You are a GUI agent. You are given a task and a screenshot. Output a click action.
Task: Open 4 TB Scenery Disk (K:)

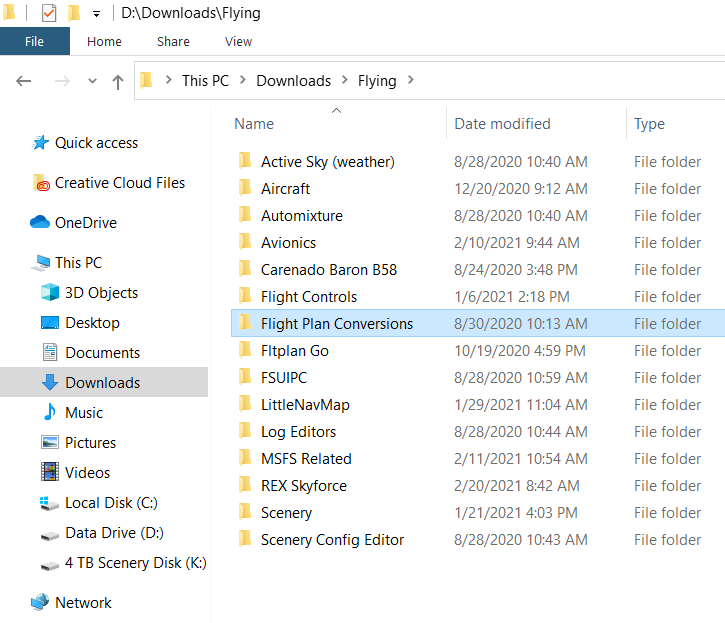click(136, 562)
